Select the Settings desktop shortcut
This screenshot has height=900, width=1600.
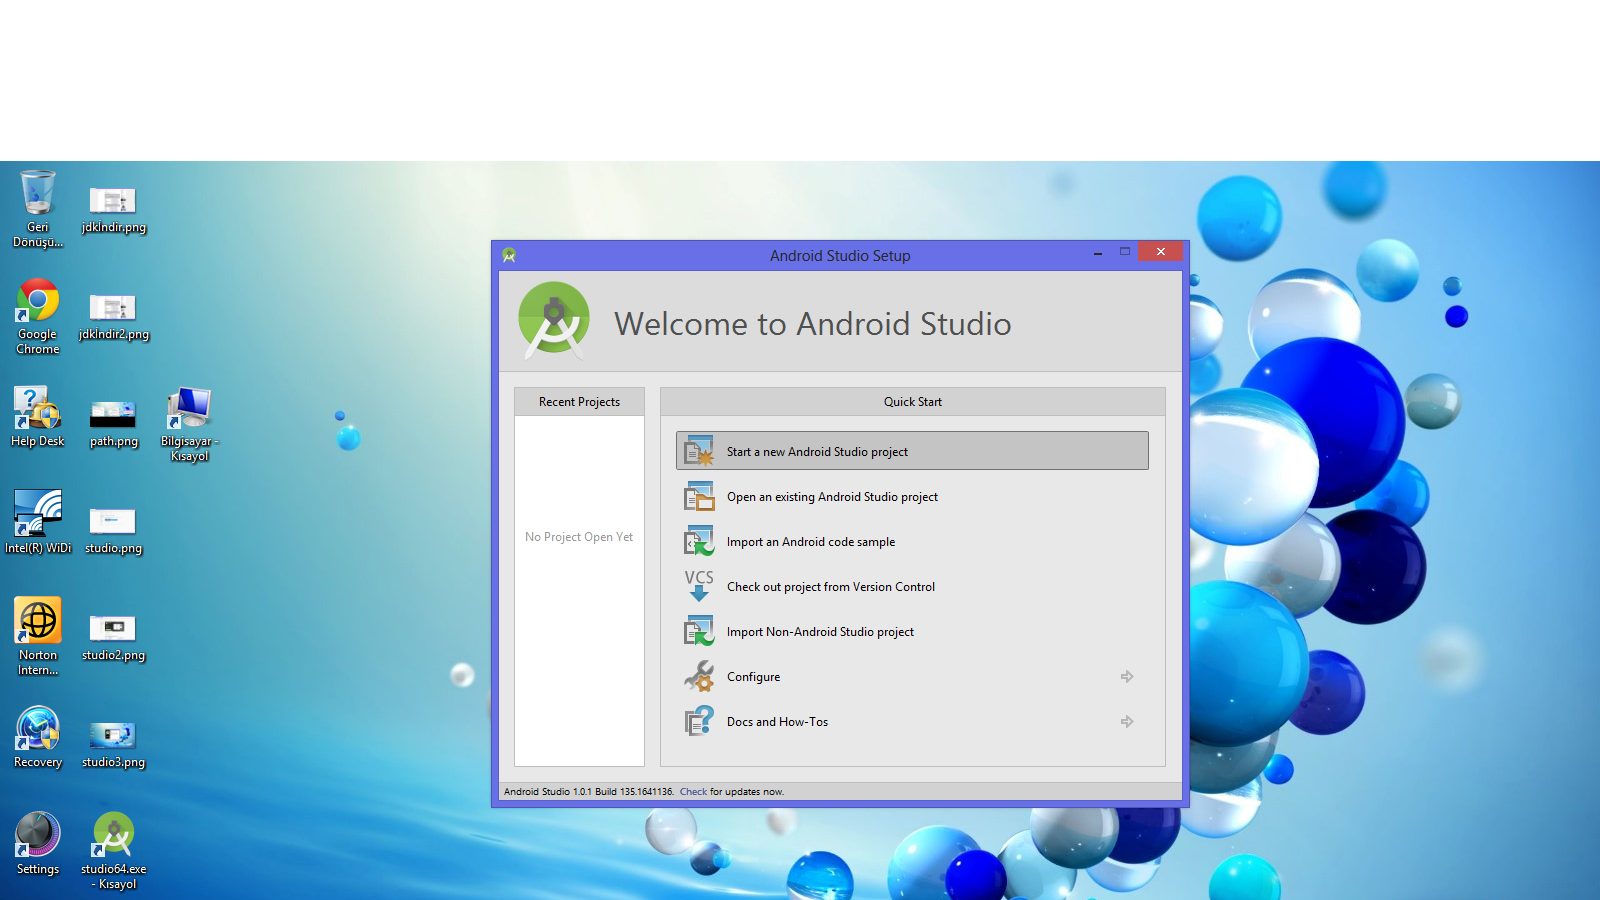[38, 844]
